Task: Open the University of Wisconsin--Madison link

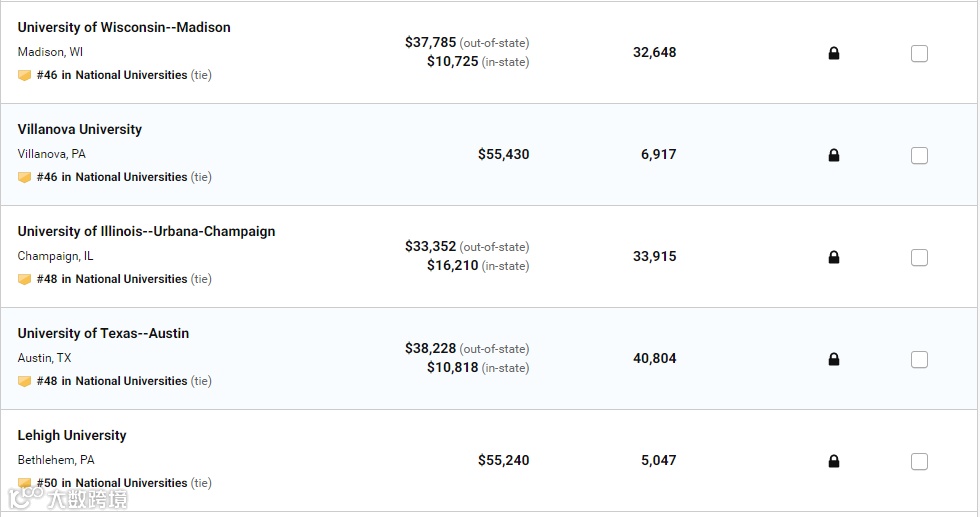Action: tap(124, 27)
